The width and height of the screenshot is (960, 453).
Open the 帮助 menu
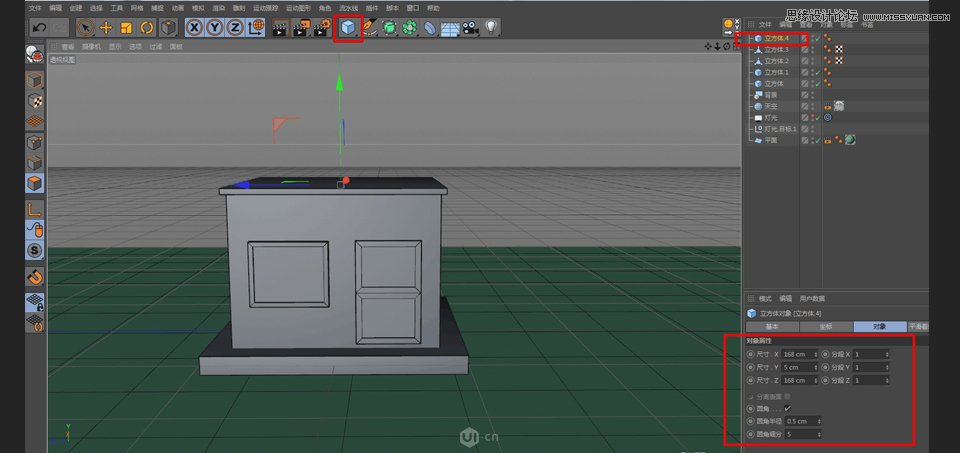tap(433, 8)
